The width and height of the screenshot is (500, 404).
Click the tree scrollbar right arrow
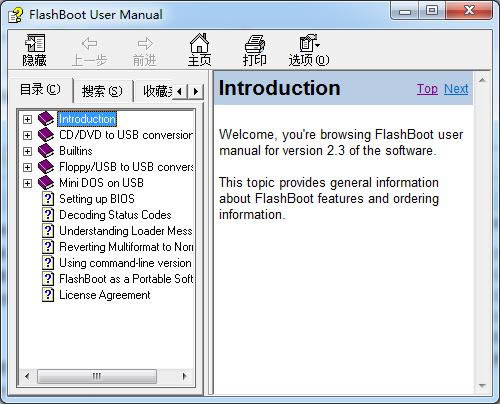click(185, 377)
